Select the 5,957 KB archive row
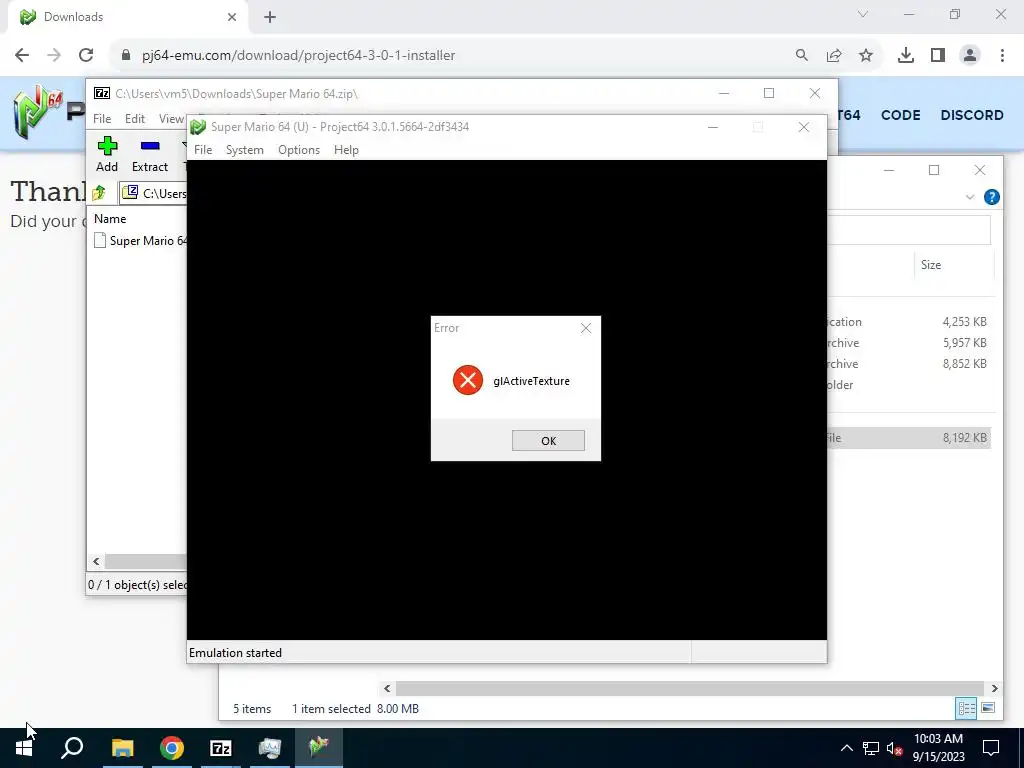 tap(908, 342)
